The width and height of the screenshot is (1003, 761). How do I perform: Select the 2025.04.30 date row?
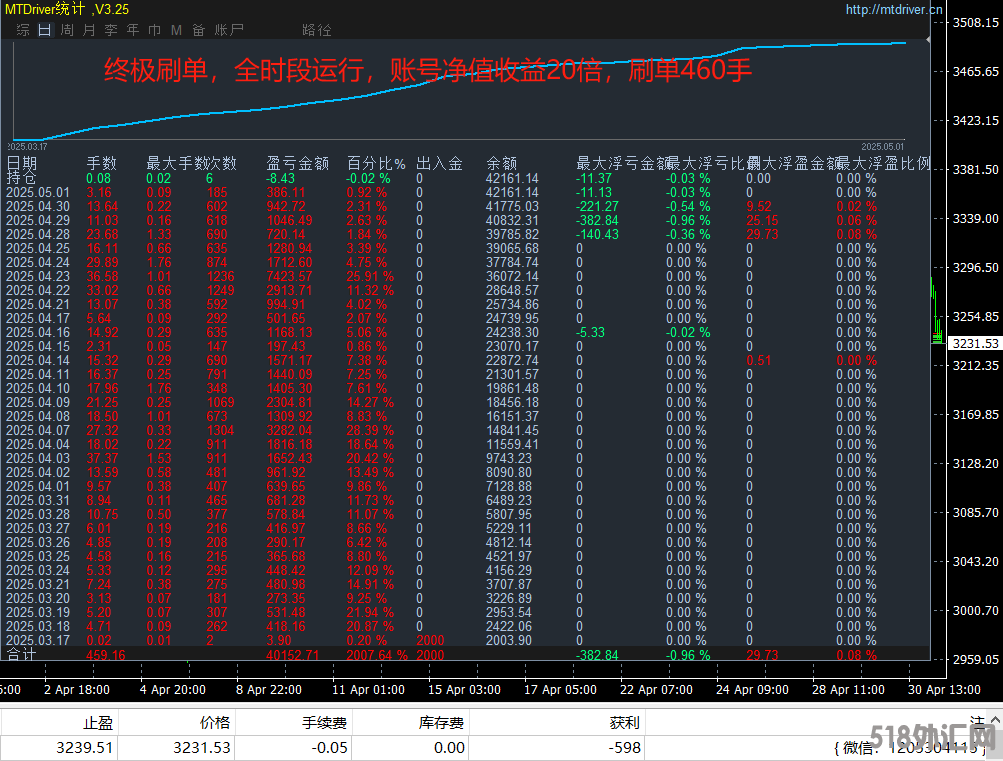[x=38, y=207]
